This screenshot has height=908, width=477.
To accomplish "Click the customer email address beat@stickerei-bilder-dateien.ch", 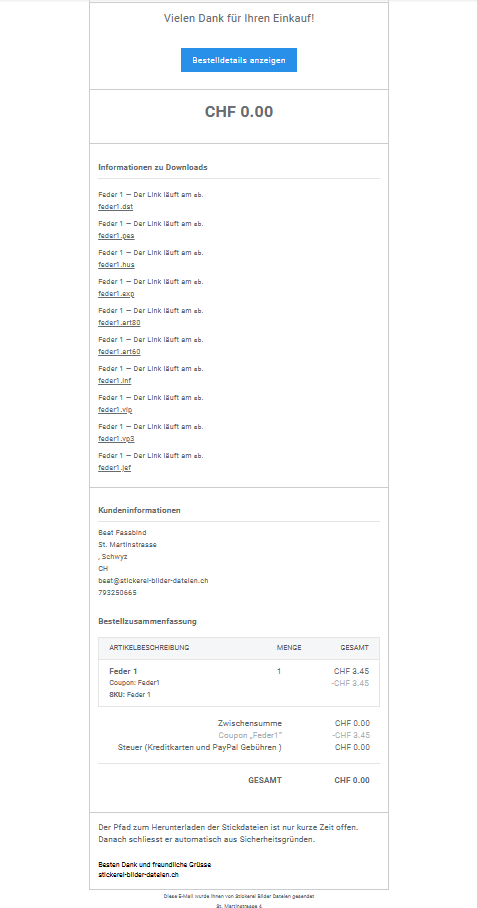I will (153, 580).
